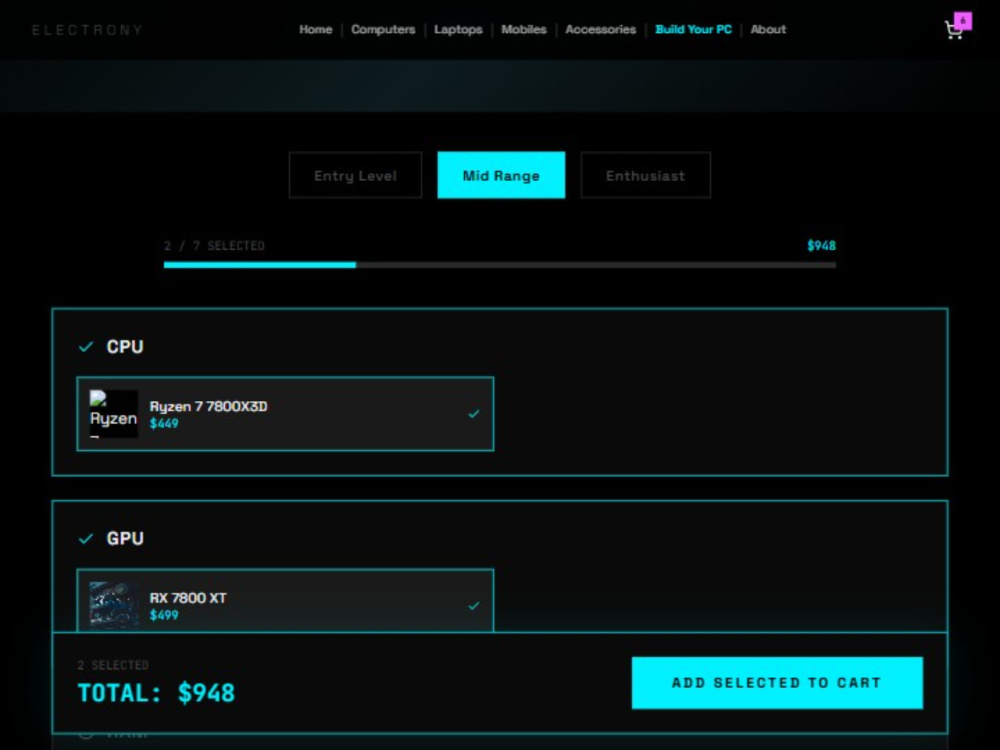Click the $449 price text
The height and width of the screenshot is (750, 1000).
coord(164,423)
